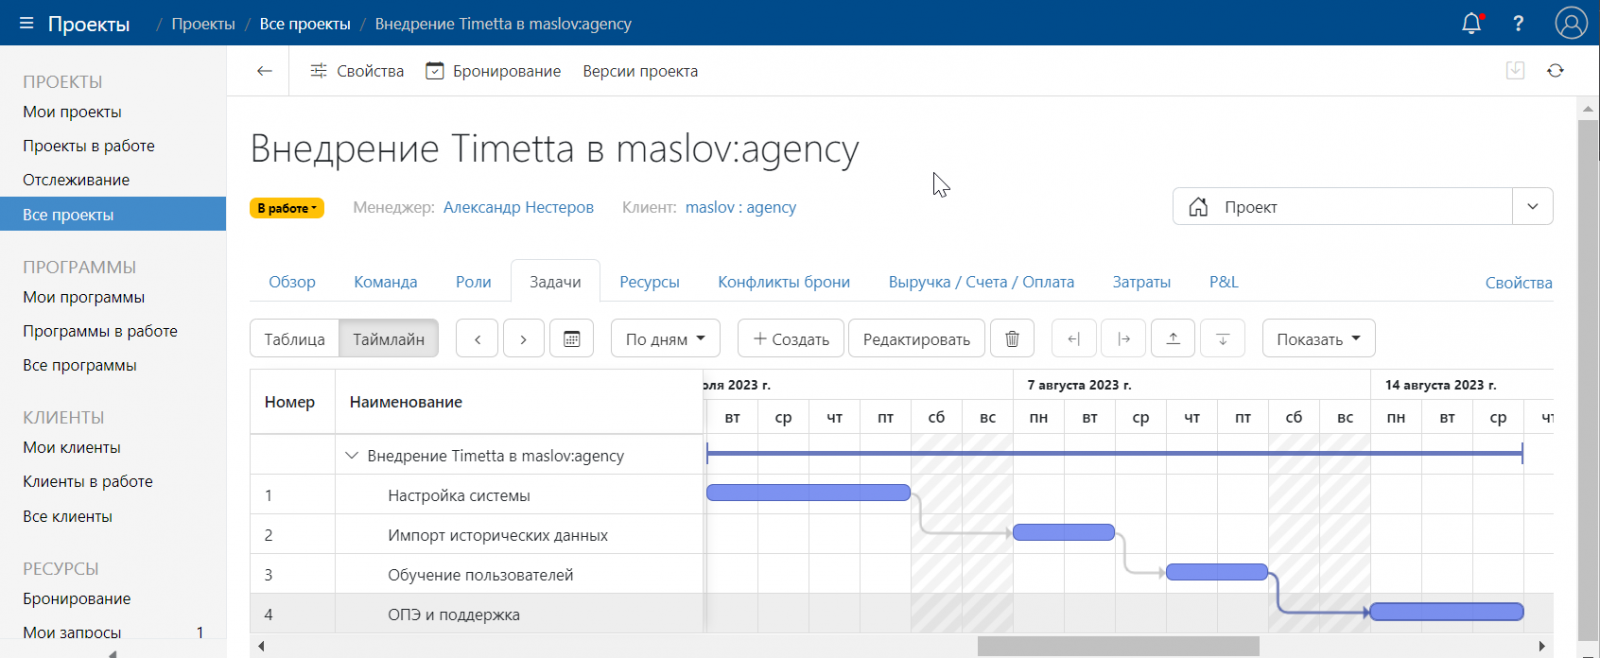Open the По дням scale dropdown
The image size is (1600, 658).
(665, 339)
